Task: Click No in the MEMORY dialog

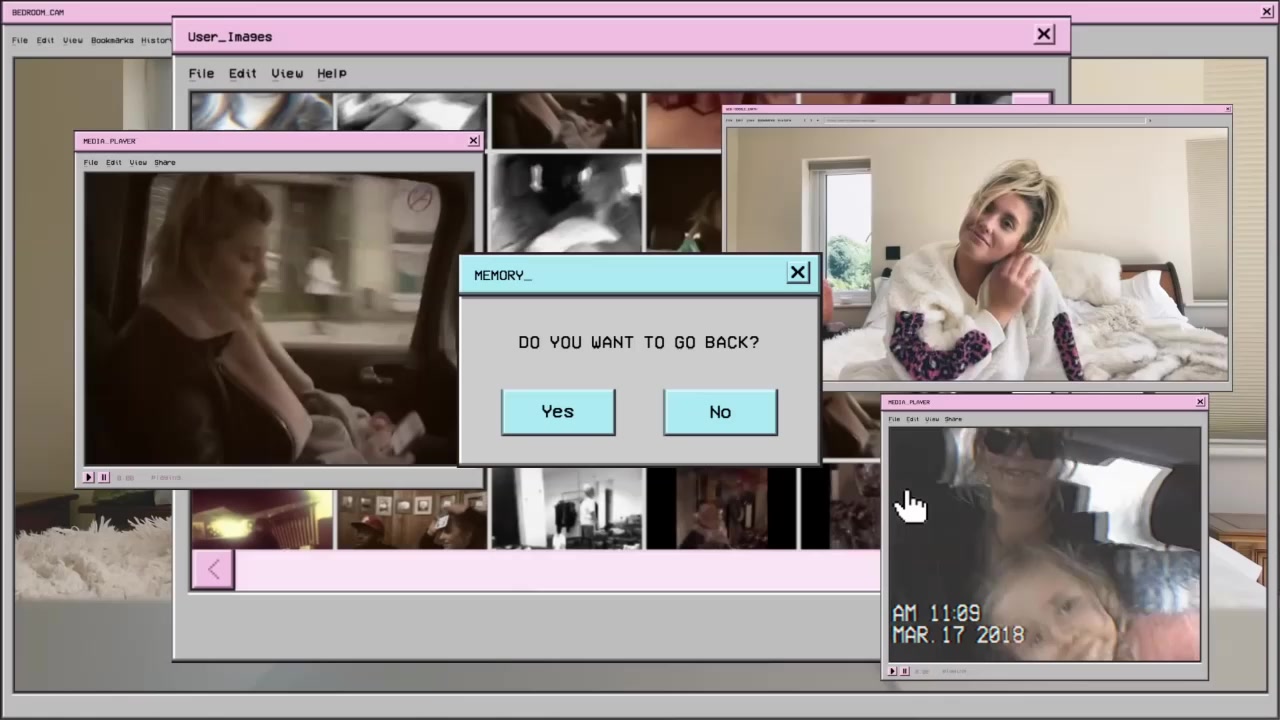Action: pyautogui.click(x=720, y=412)
